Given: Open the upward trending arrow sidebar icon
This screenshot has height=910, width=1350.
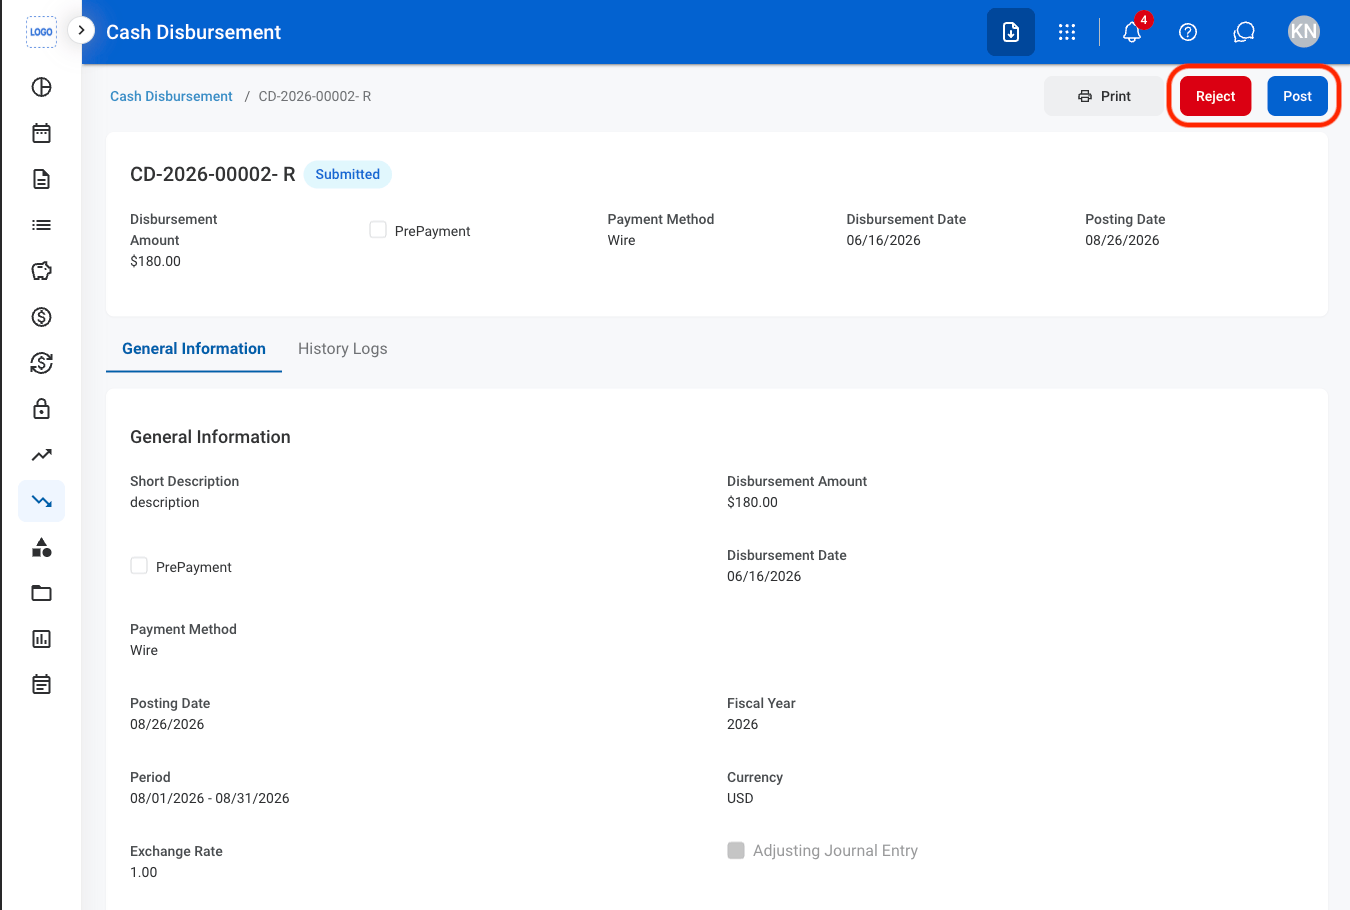Looking at the screenshot, I should pyautogui.click(x=41, y=455).
